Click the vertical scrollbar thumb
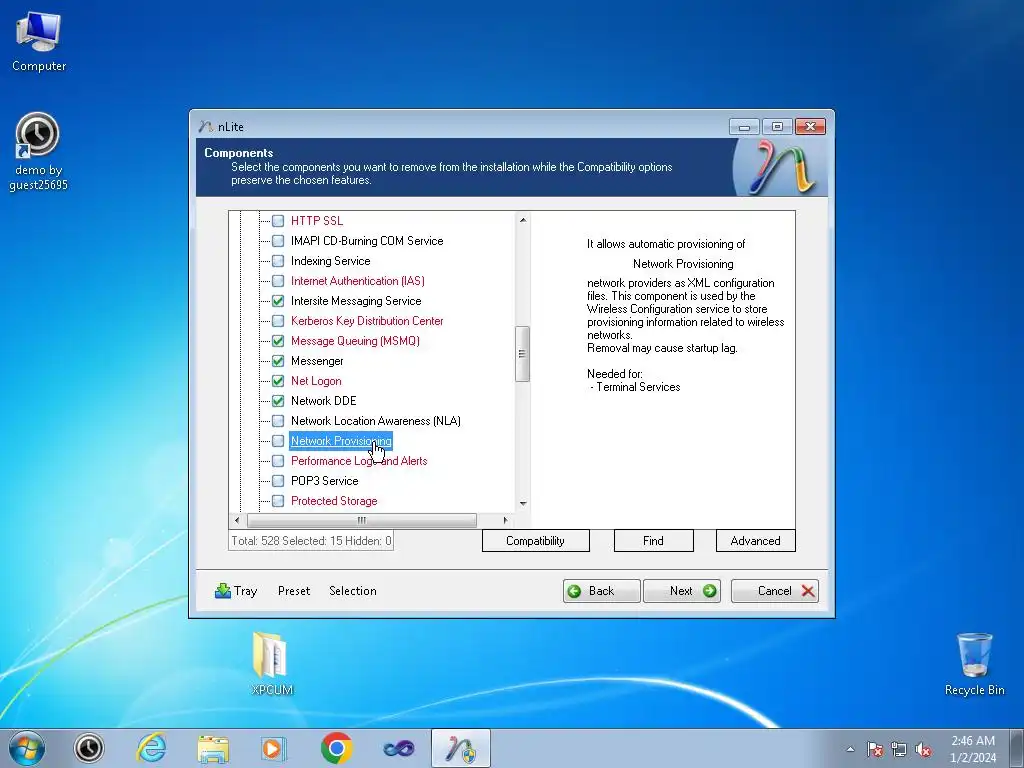This screenshot has height=768, width=1024. click(x=522, y=353)
